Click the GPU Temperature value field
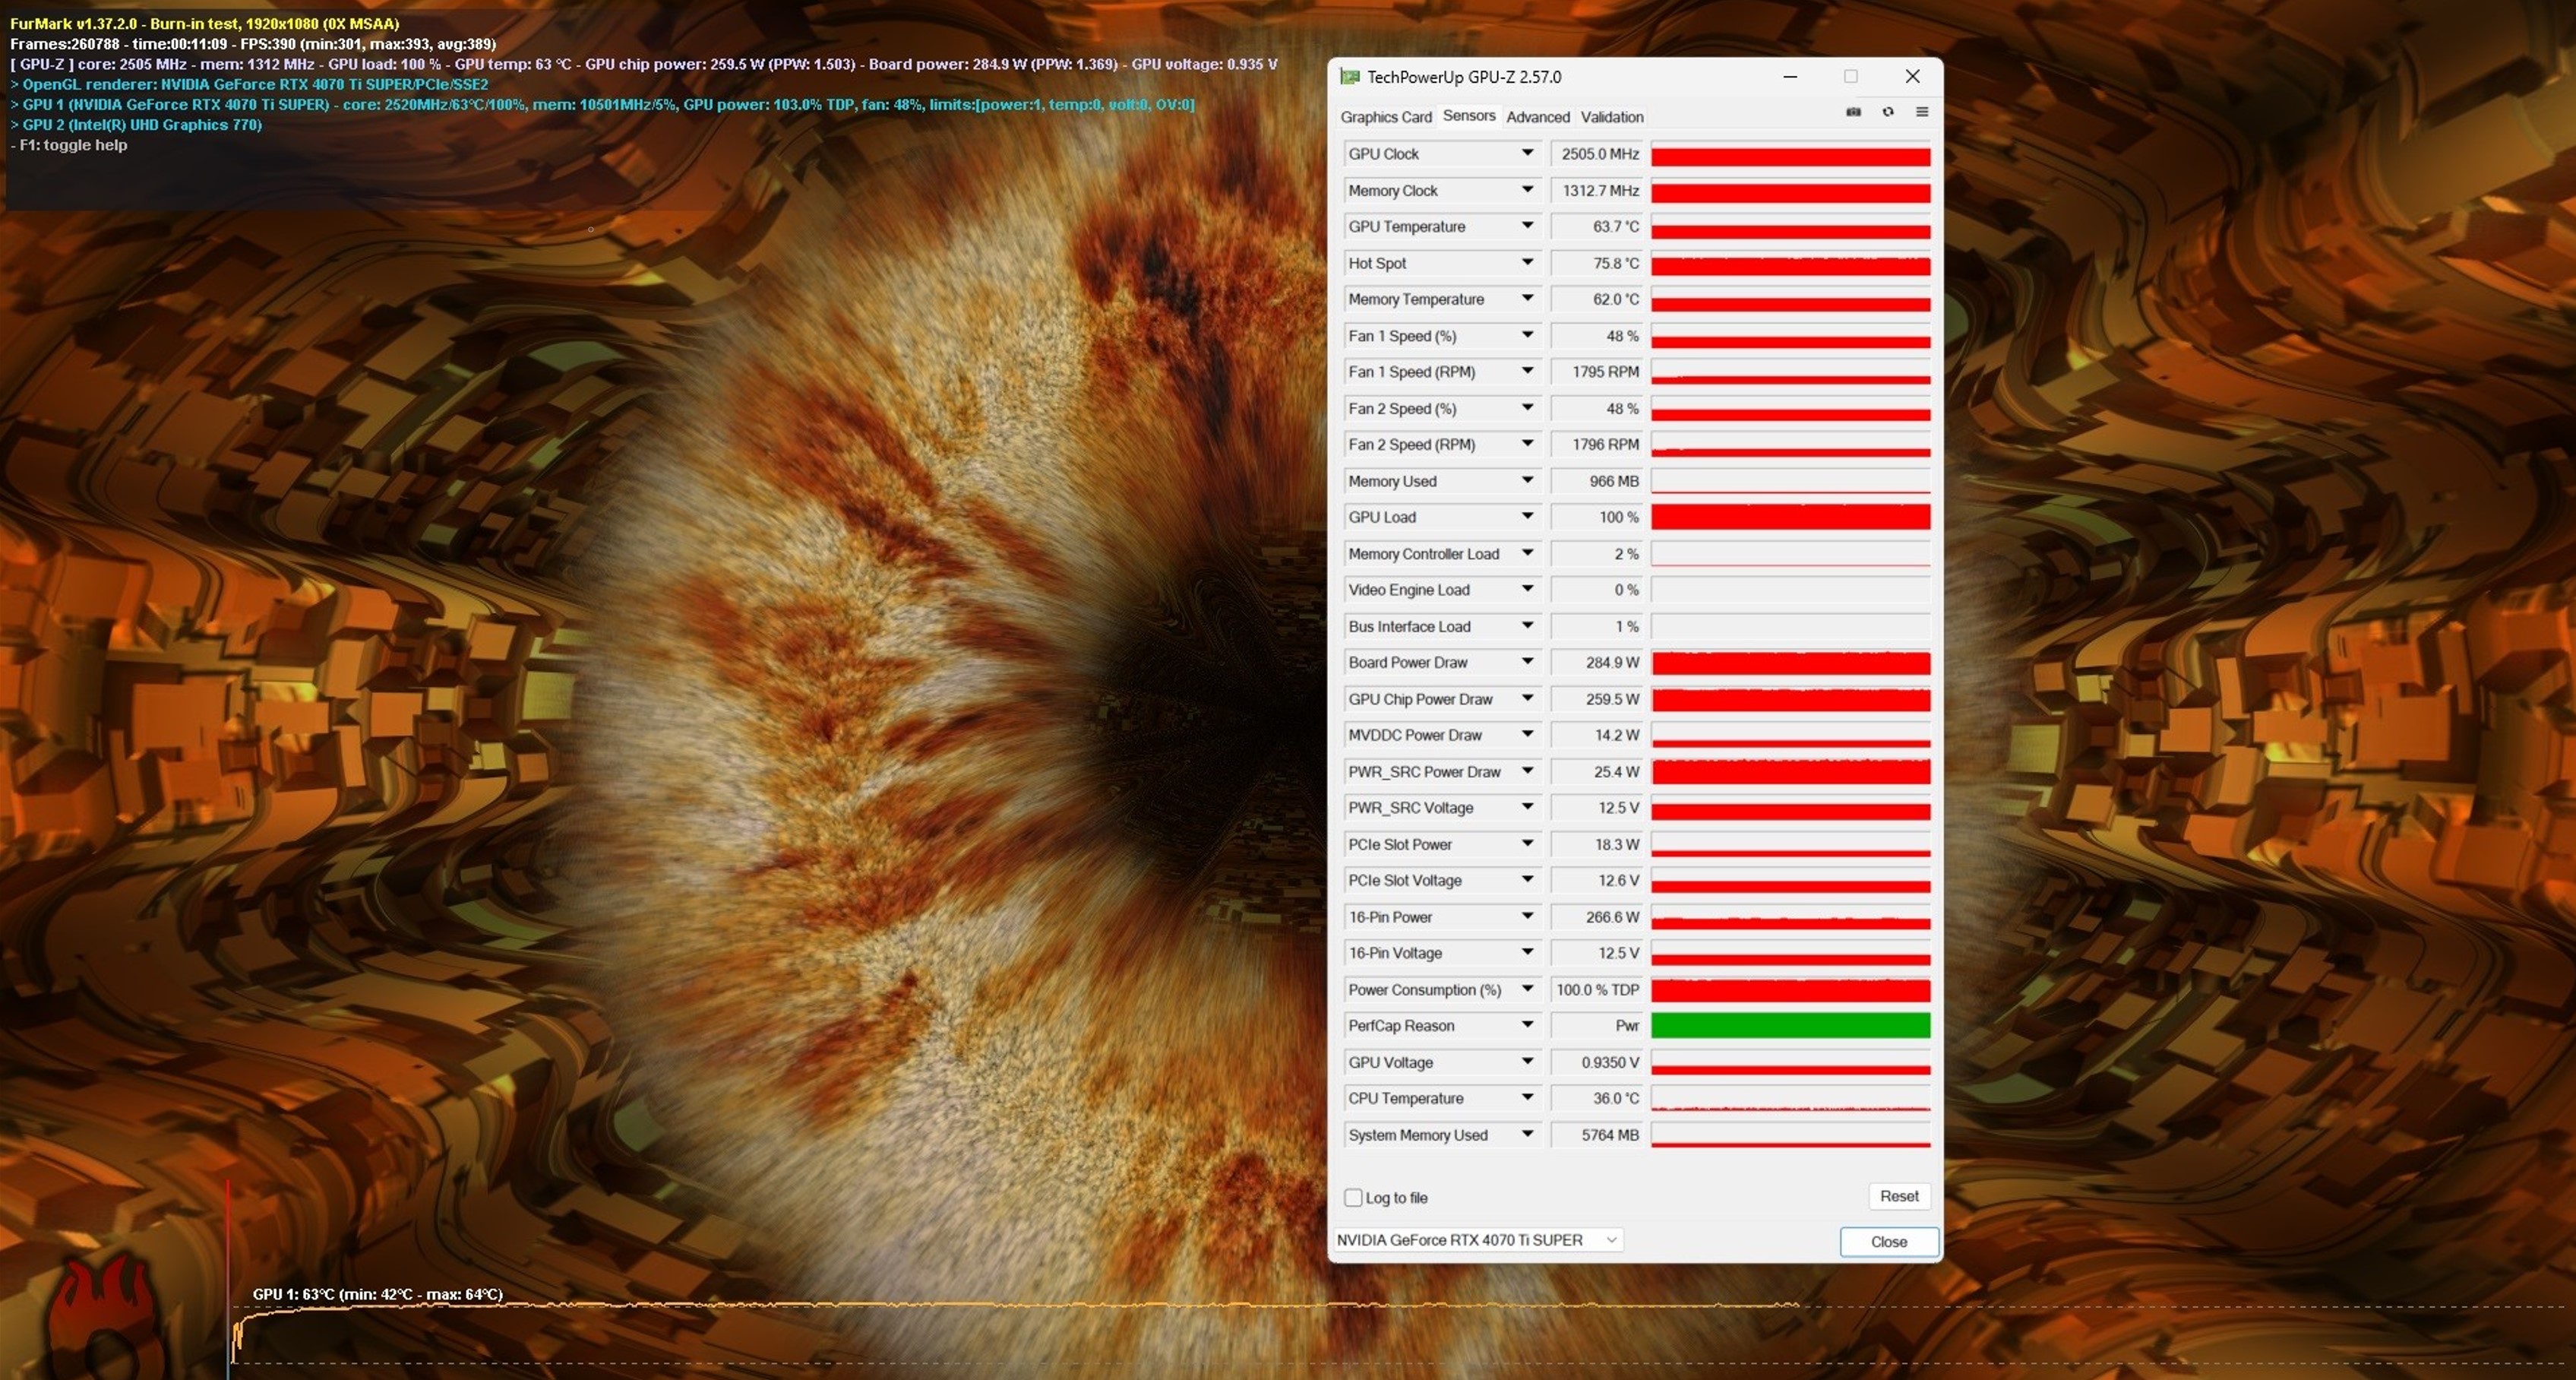The image size is (2576, 1380). [x=1597, y=227]
